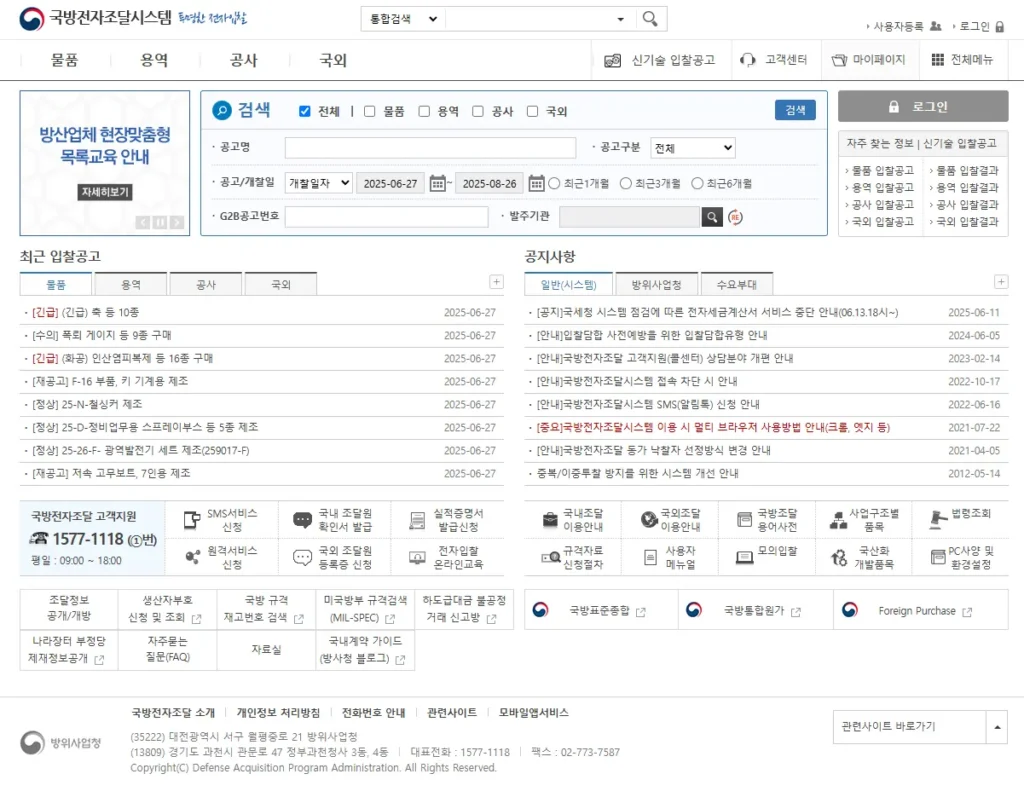Click the magnifier icon in the top search bar
The width and height of the screenshot is (1024, 797).
point(649,19)
